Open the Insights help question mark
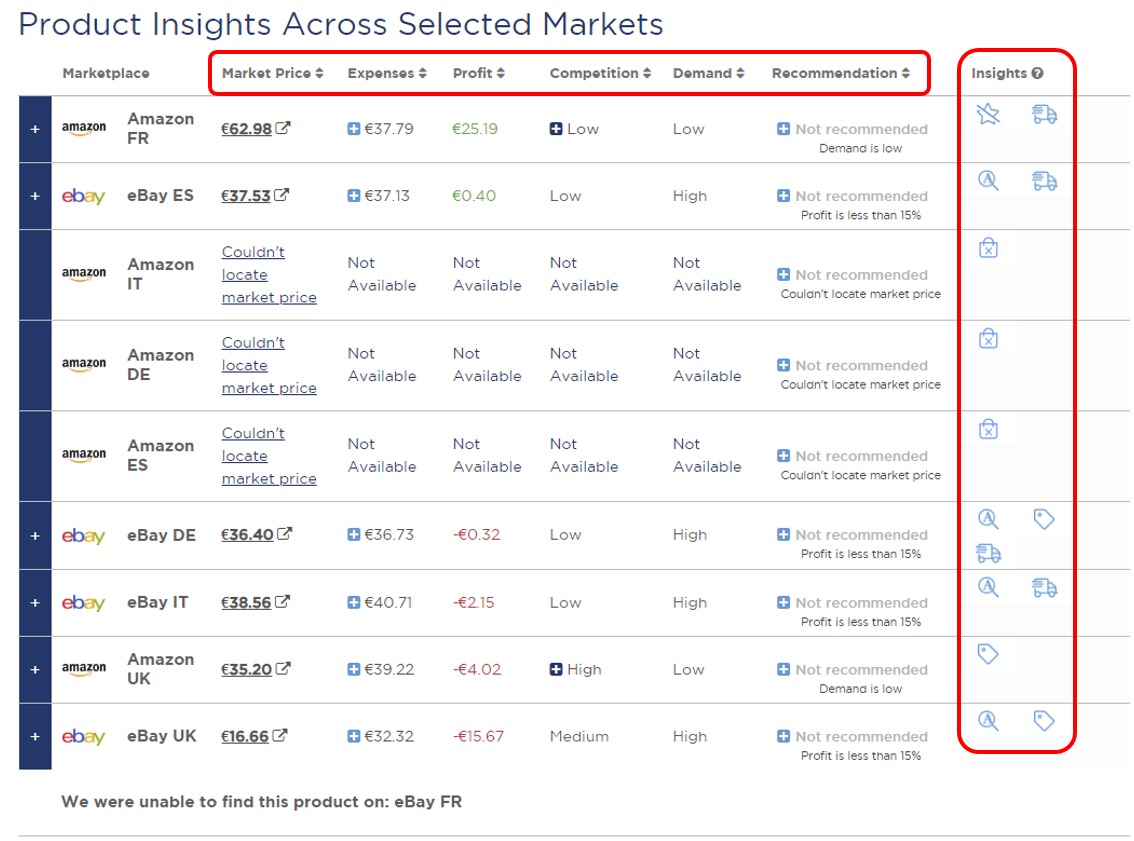 click(1037, 72)
